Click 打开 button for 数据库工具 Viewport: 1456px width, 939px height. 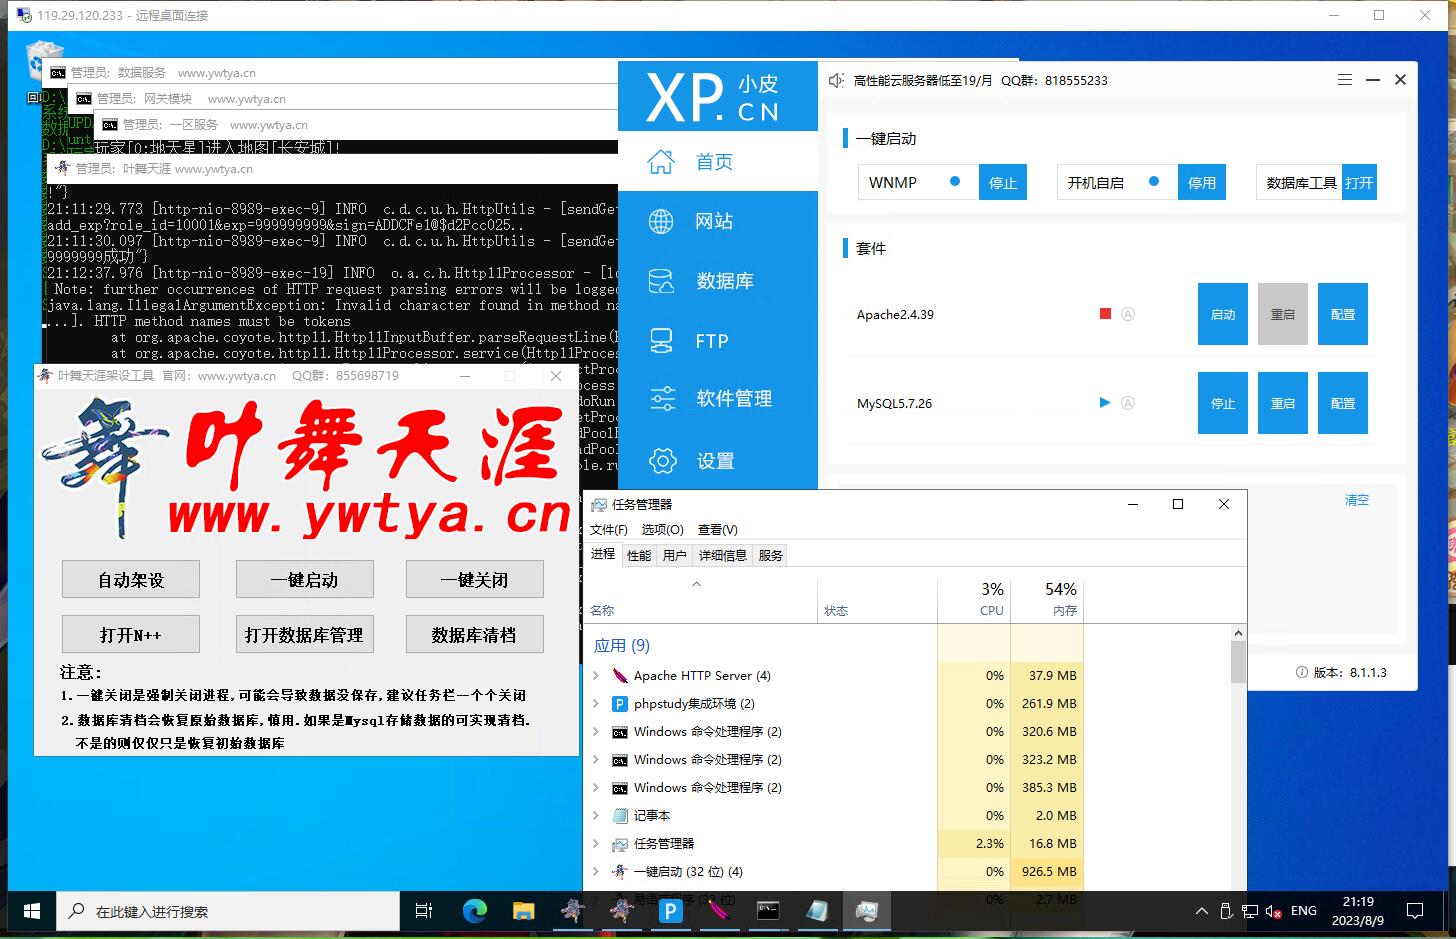pos(1359,182)
